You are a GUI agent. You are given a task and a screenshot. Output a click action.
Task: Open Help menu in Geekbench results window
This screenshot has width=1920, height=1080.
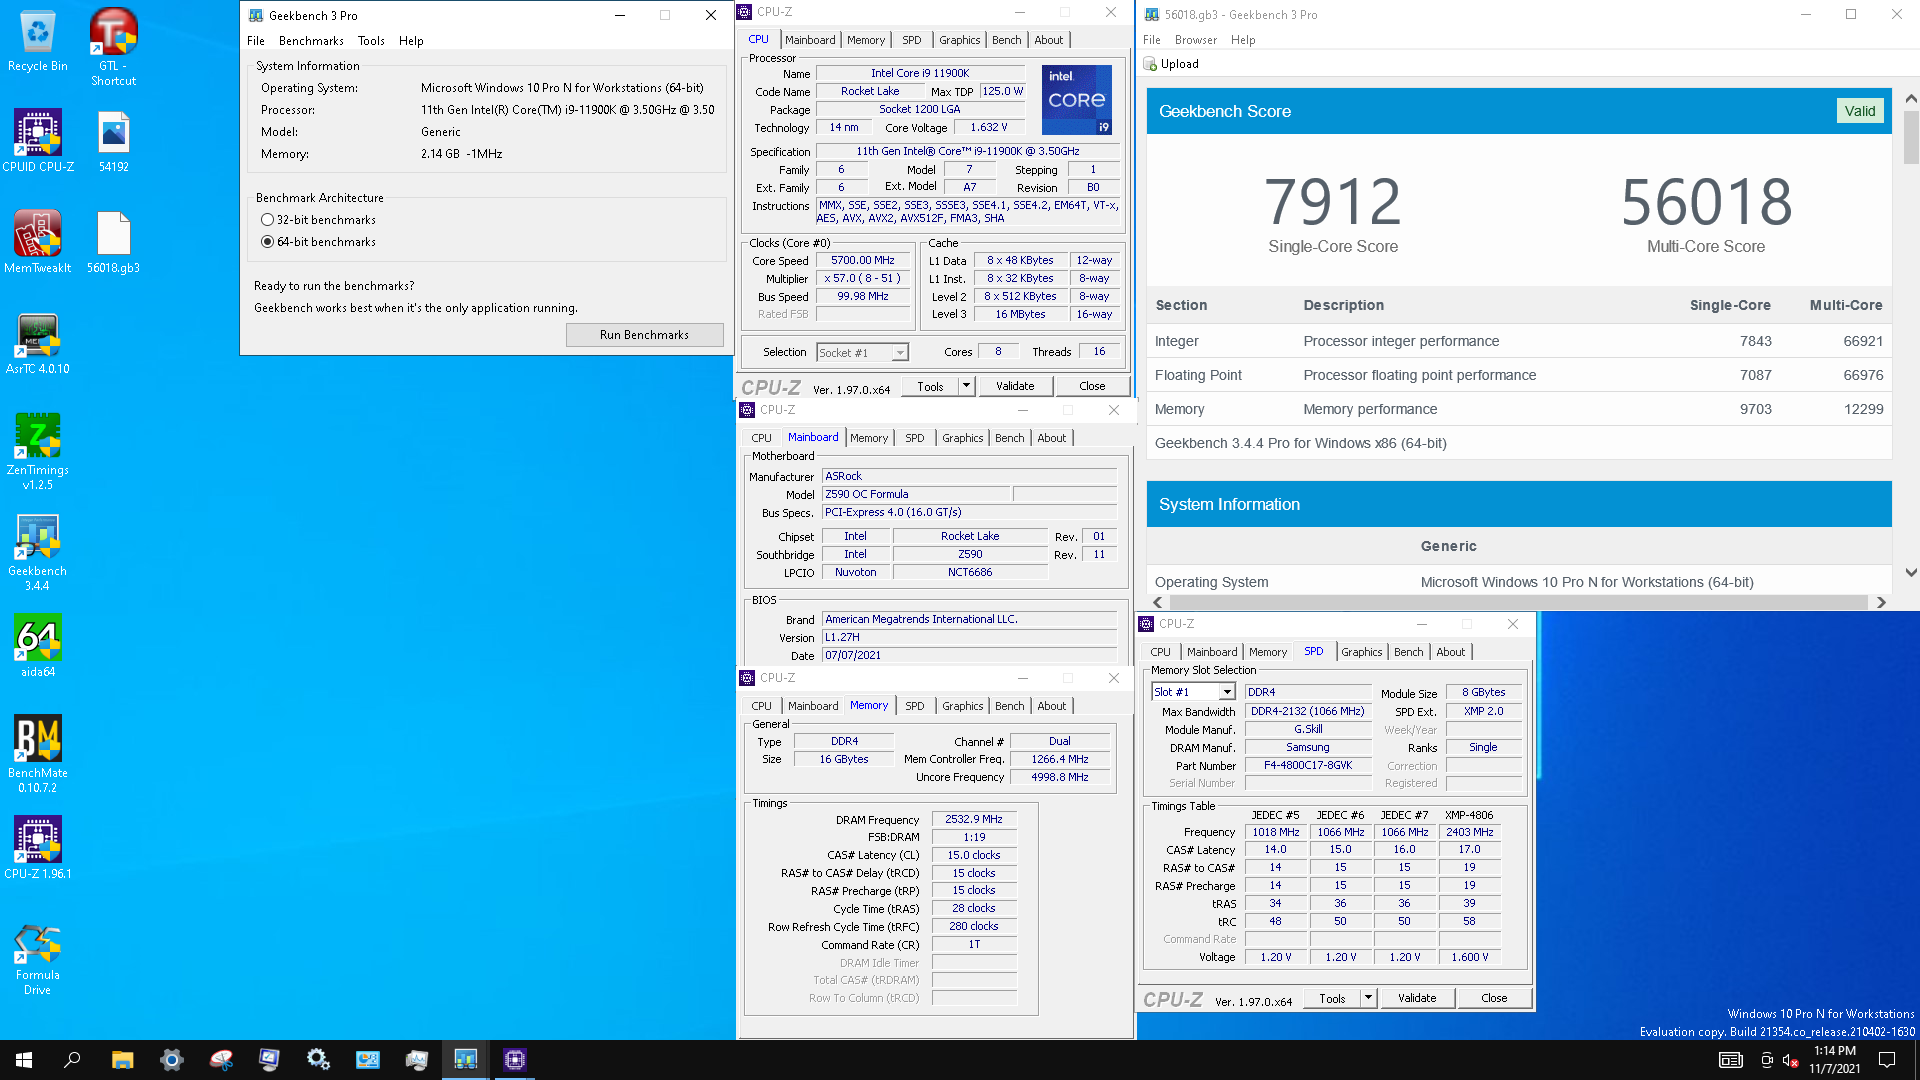pos(1243,40)
